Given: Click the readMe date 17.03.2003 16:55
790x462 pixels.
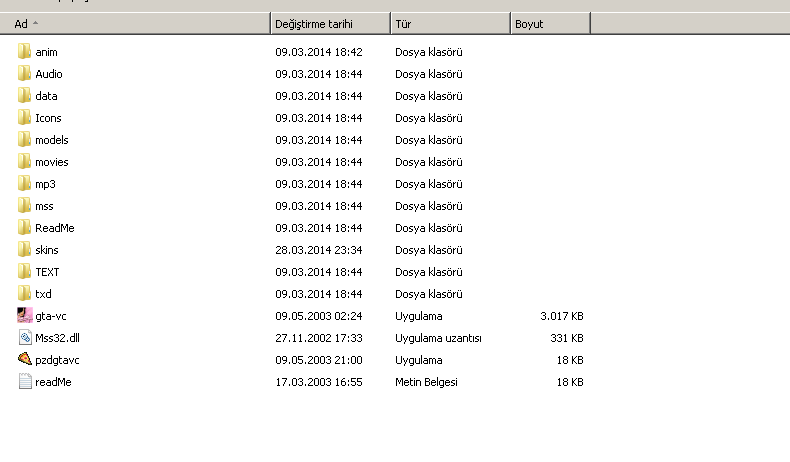Looking at the screenshot, I should 319,382.
